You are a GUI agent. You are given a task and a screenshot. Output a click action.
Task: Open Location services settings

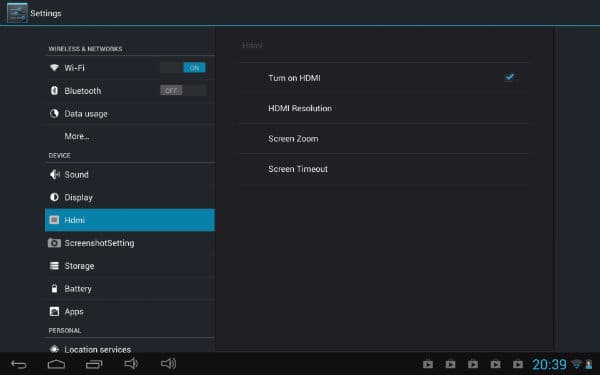(130, 346)
